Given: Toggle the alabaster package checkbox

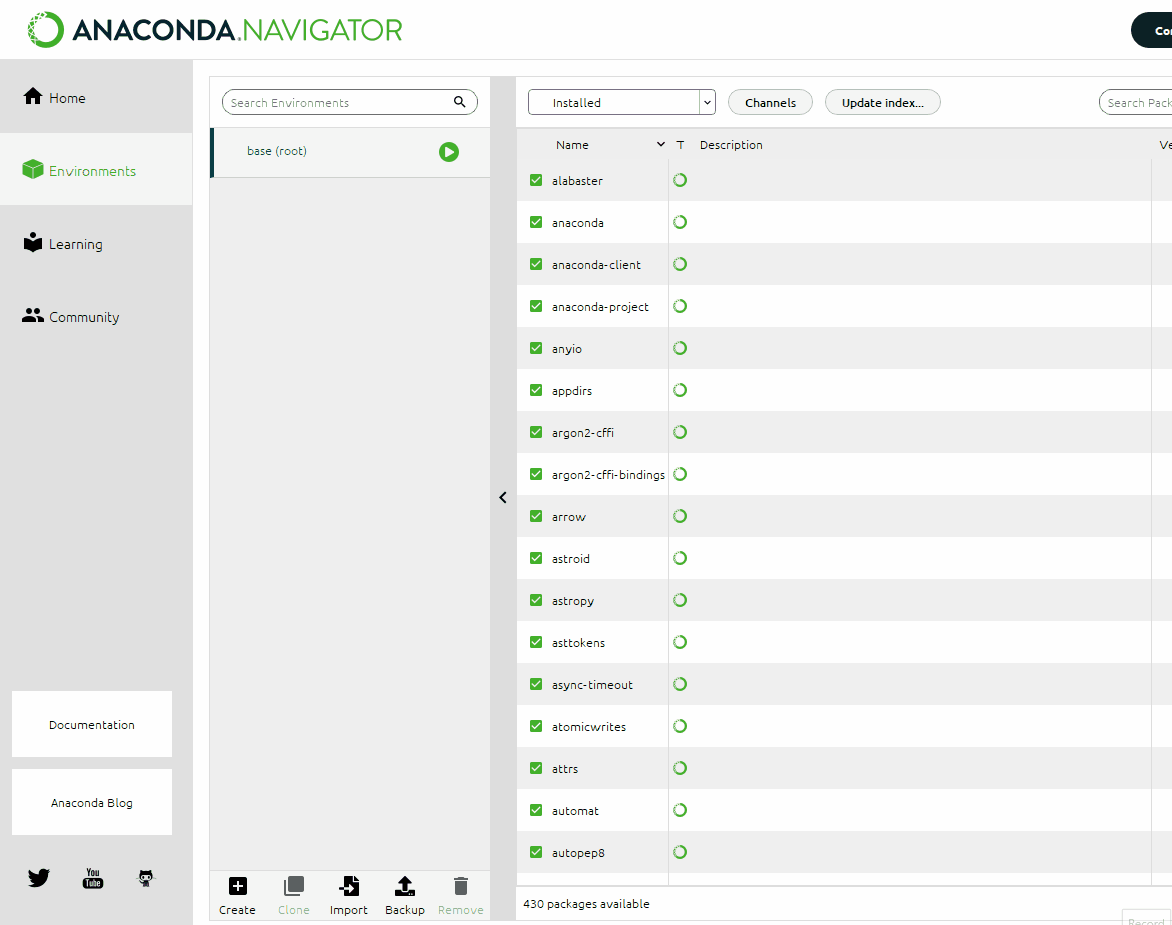Looking at the screenshot, I should 536,180.
